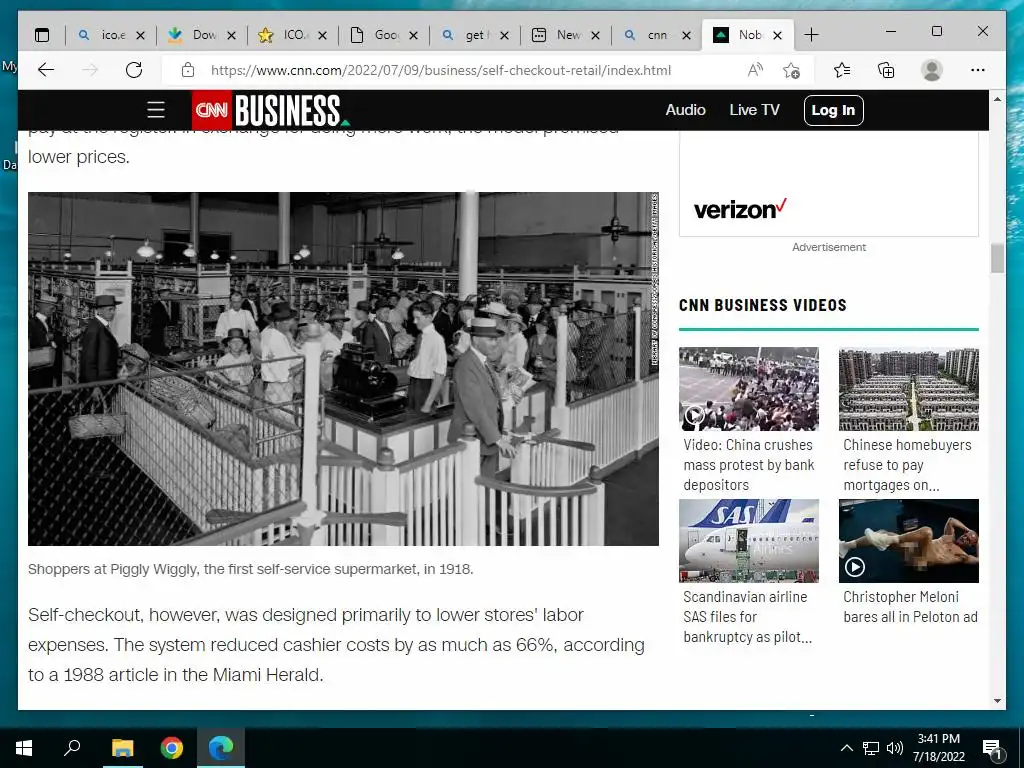Click the 'CNN BUSINESS VIDEOS' heading
This screenshot has width=1024, height=768.
(762, 305)
